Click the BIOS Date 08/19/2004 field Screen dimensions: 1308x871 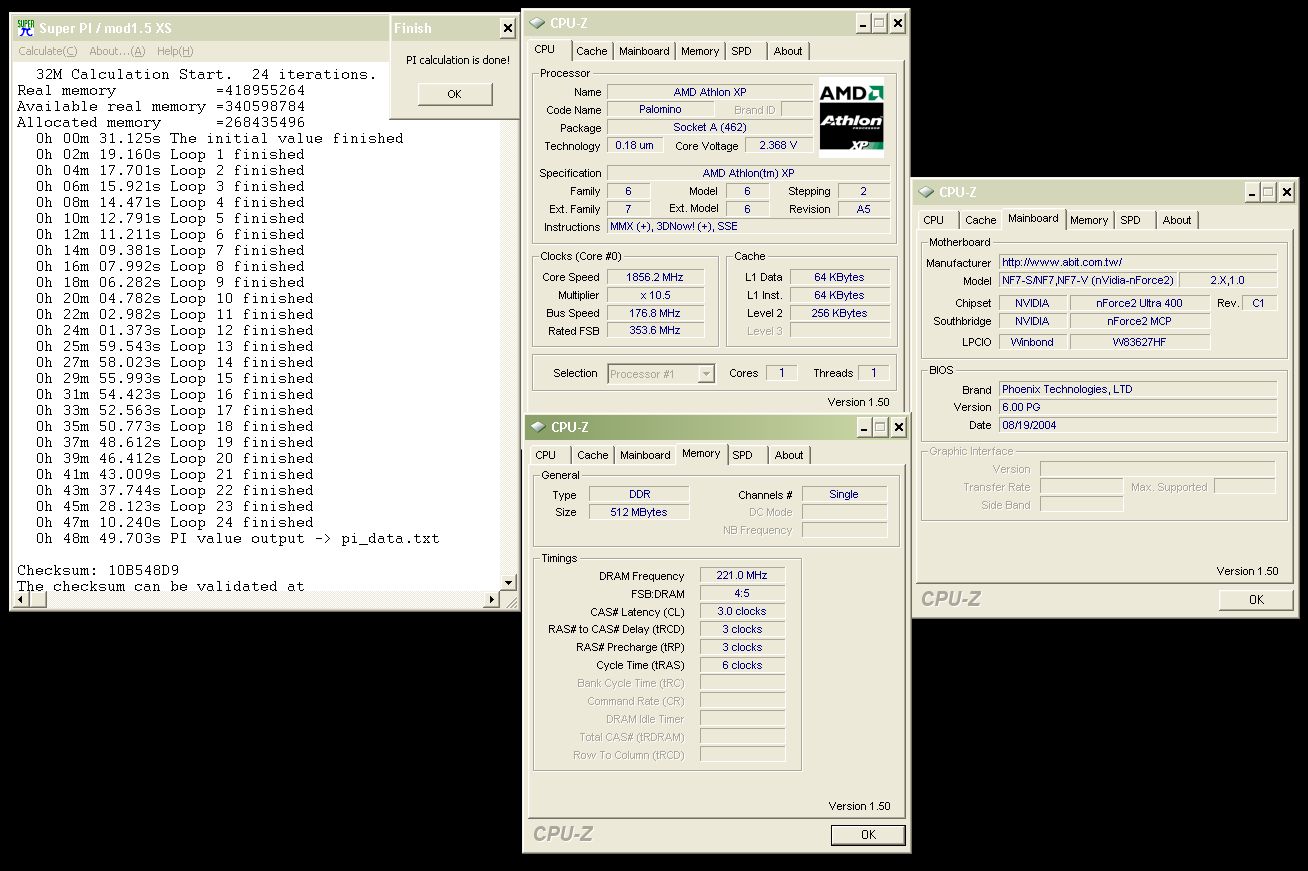1138,425
